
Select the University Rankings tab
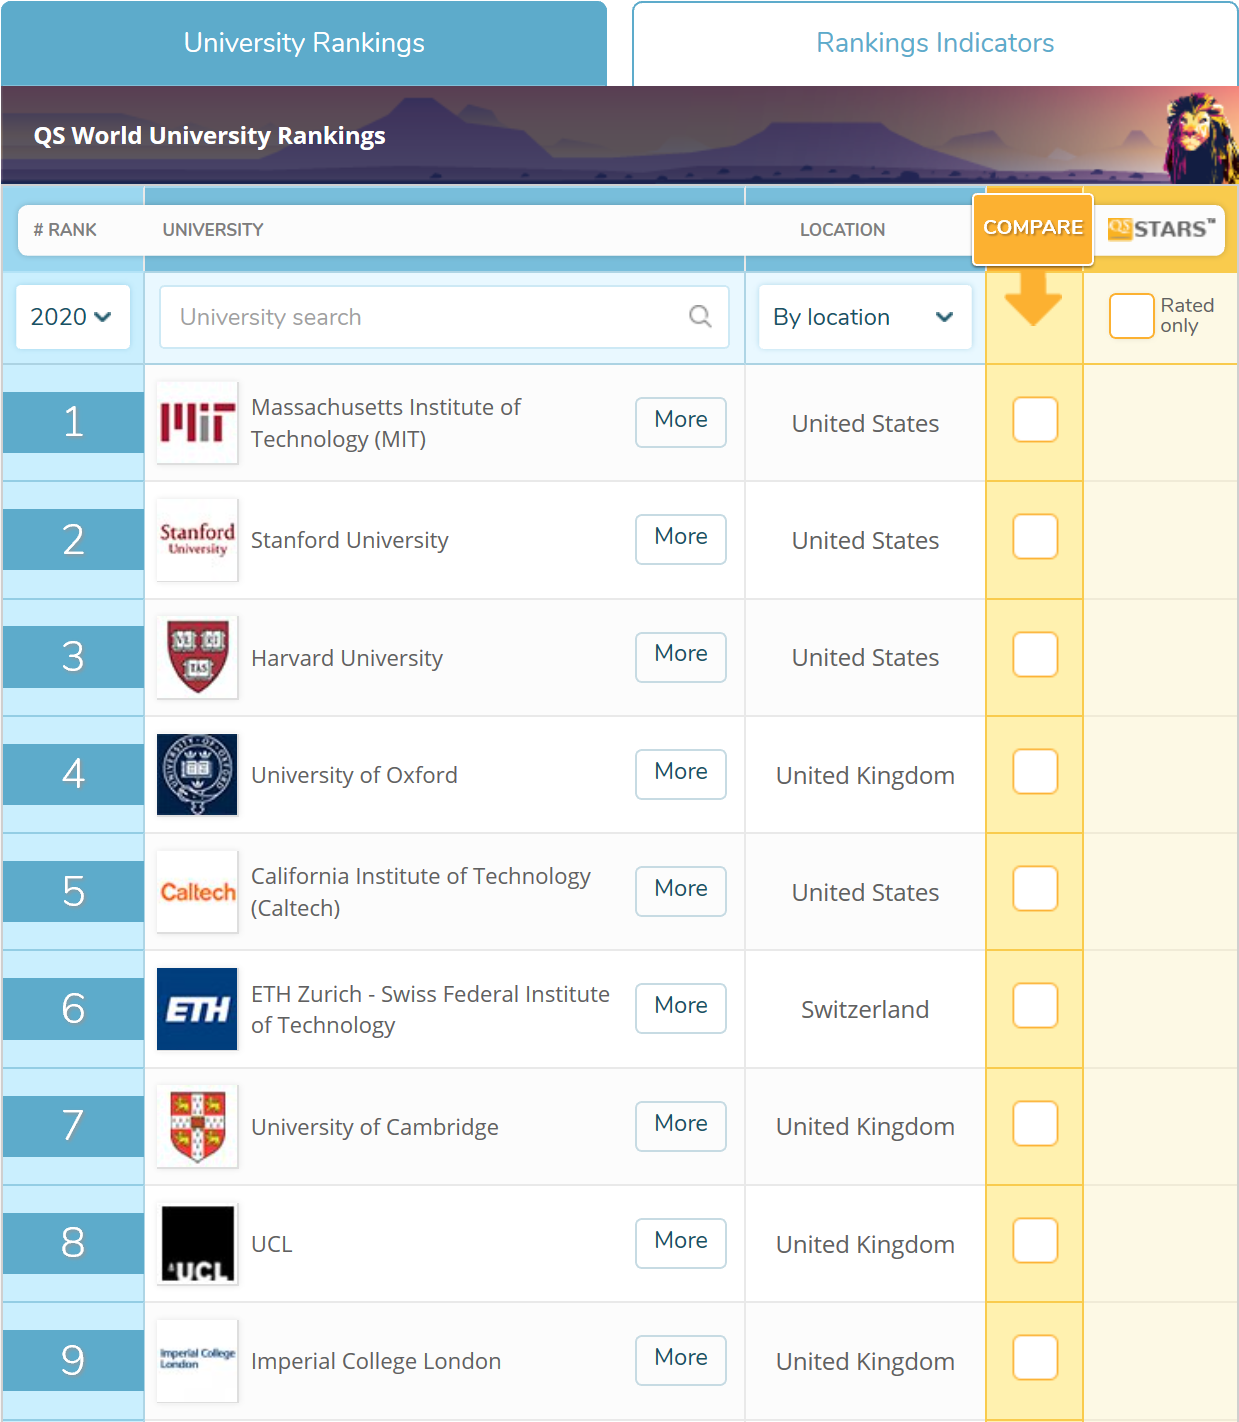[304, 43]
